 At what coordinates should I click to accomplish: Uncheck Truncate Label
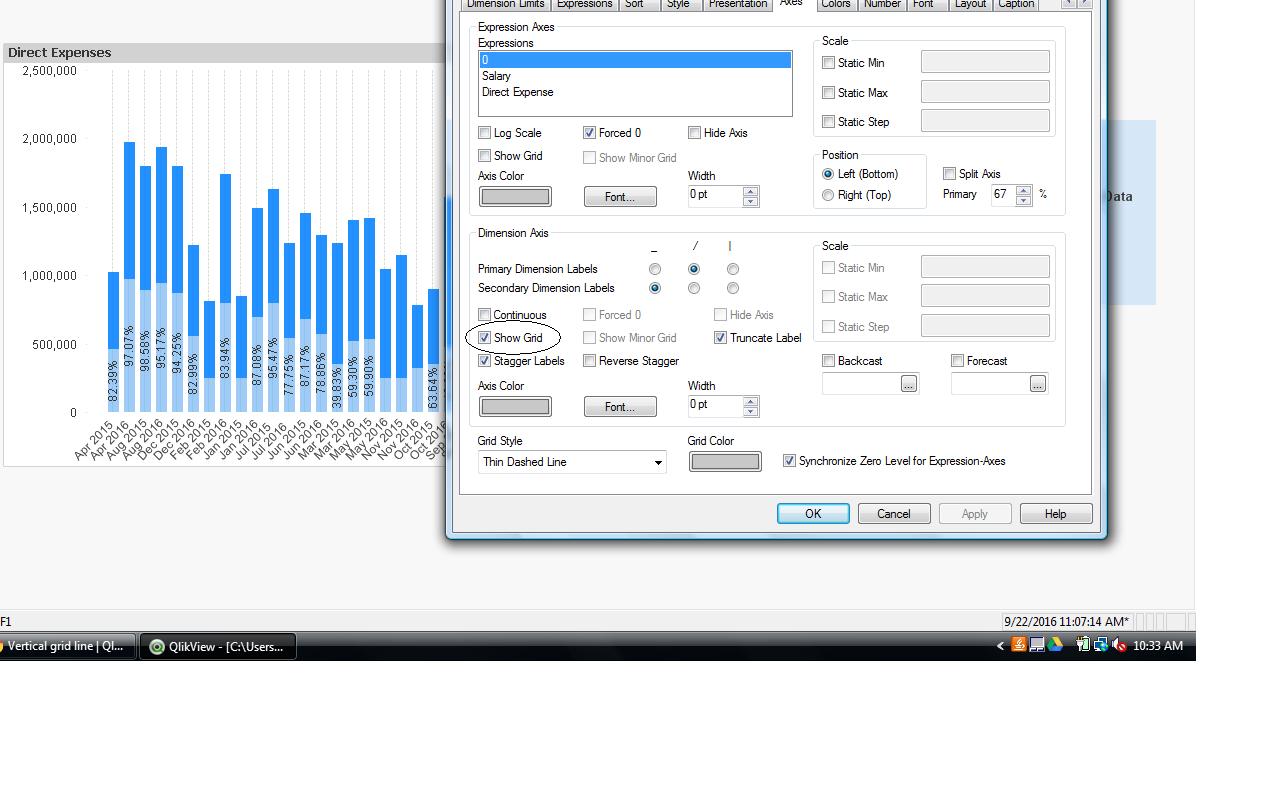[720, 338]
